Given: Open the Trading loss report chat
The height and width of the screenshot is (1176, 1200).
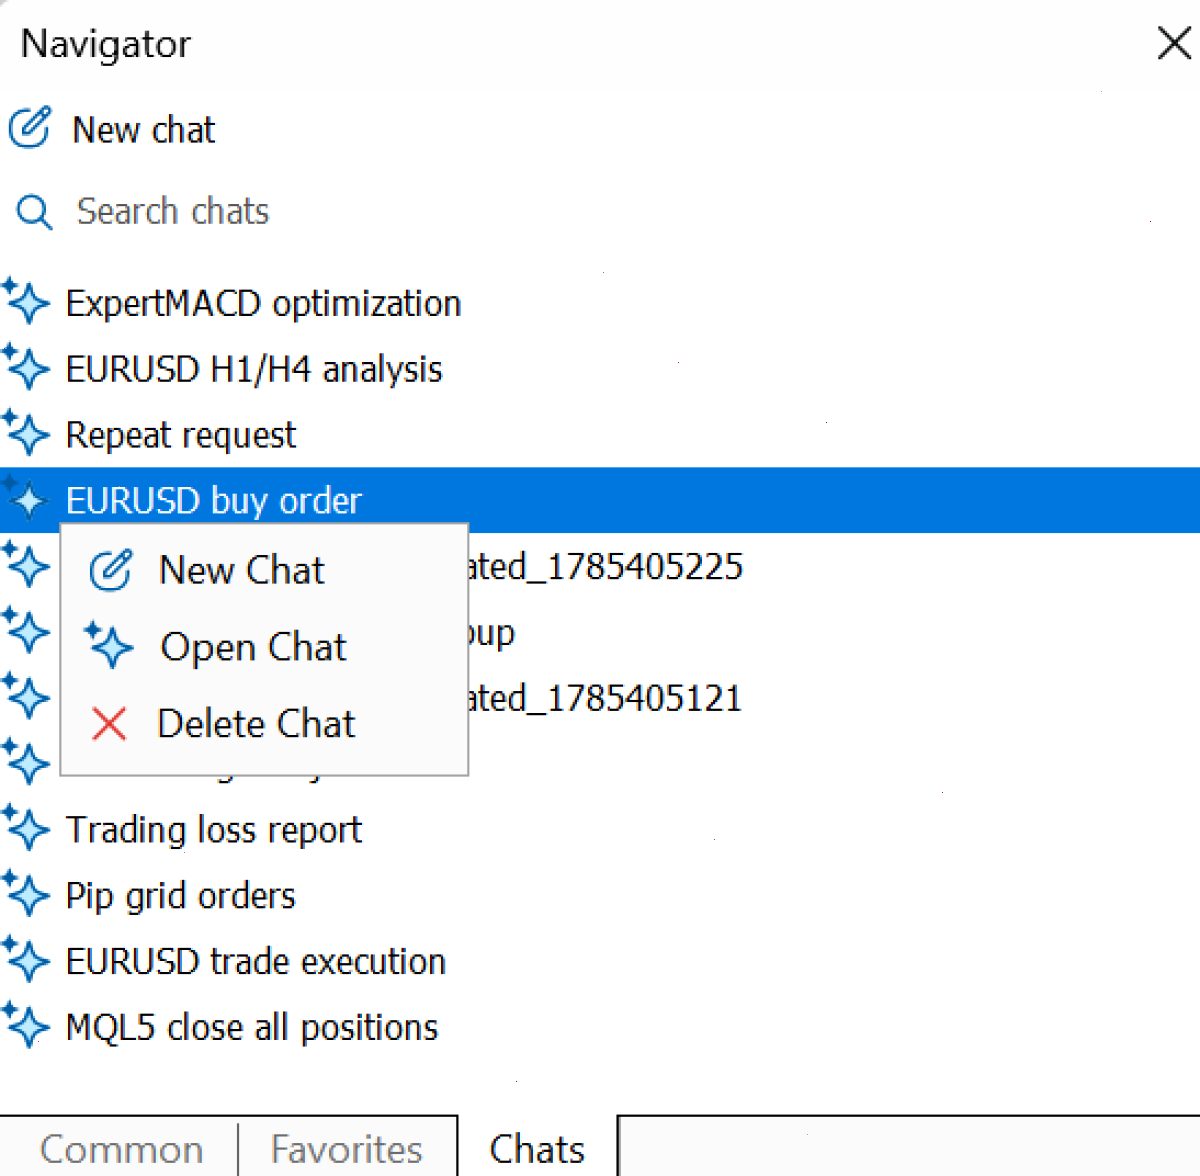Looking at the screenshot, I should tap(214, 830).
